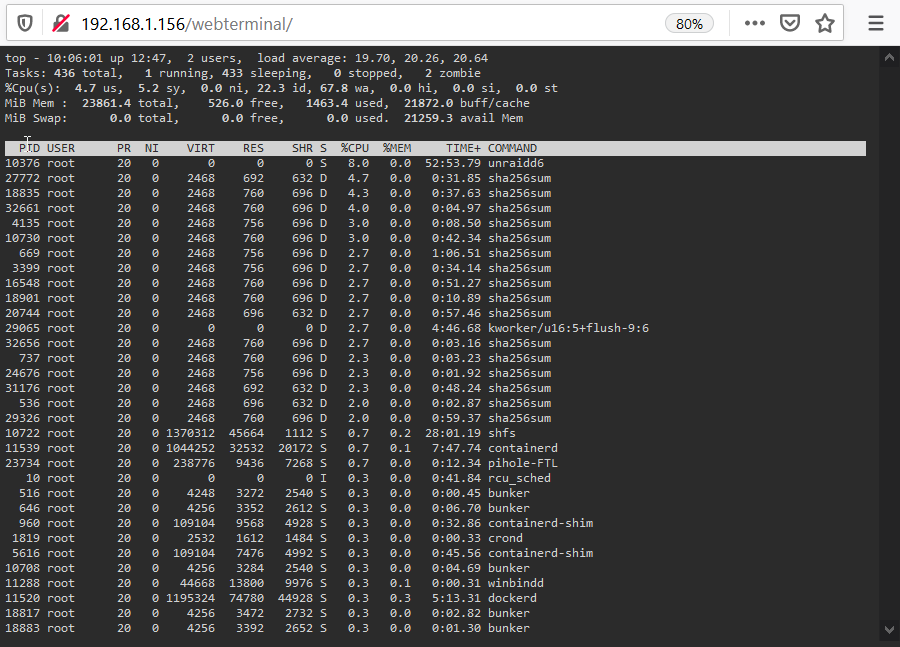Viewport: 900px width, 647px height.
Task: Click the sha256sum command in row 18835
Action: tap(519, 193)
